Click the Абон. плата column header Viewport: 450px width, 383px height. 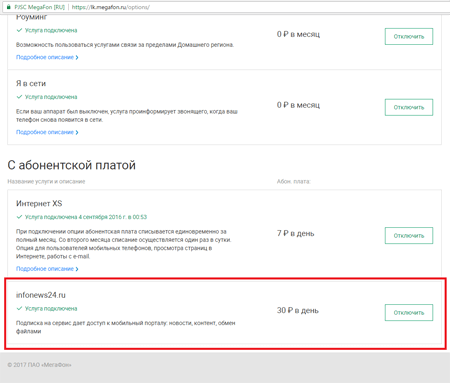pos(294,182)
